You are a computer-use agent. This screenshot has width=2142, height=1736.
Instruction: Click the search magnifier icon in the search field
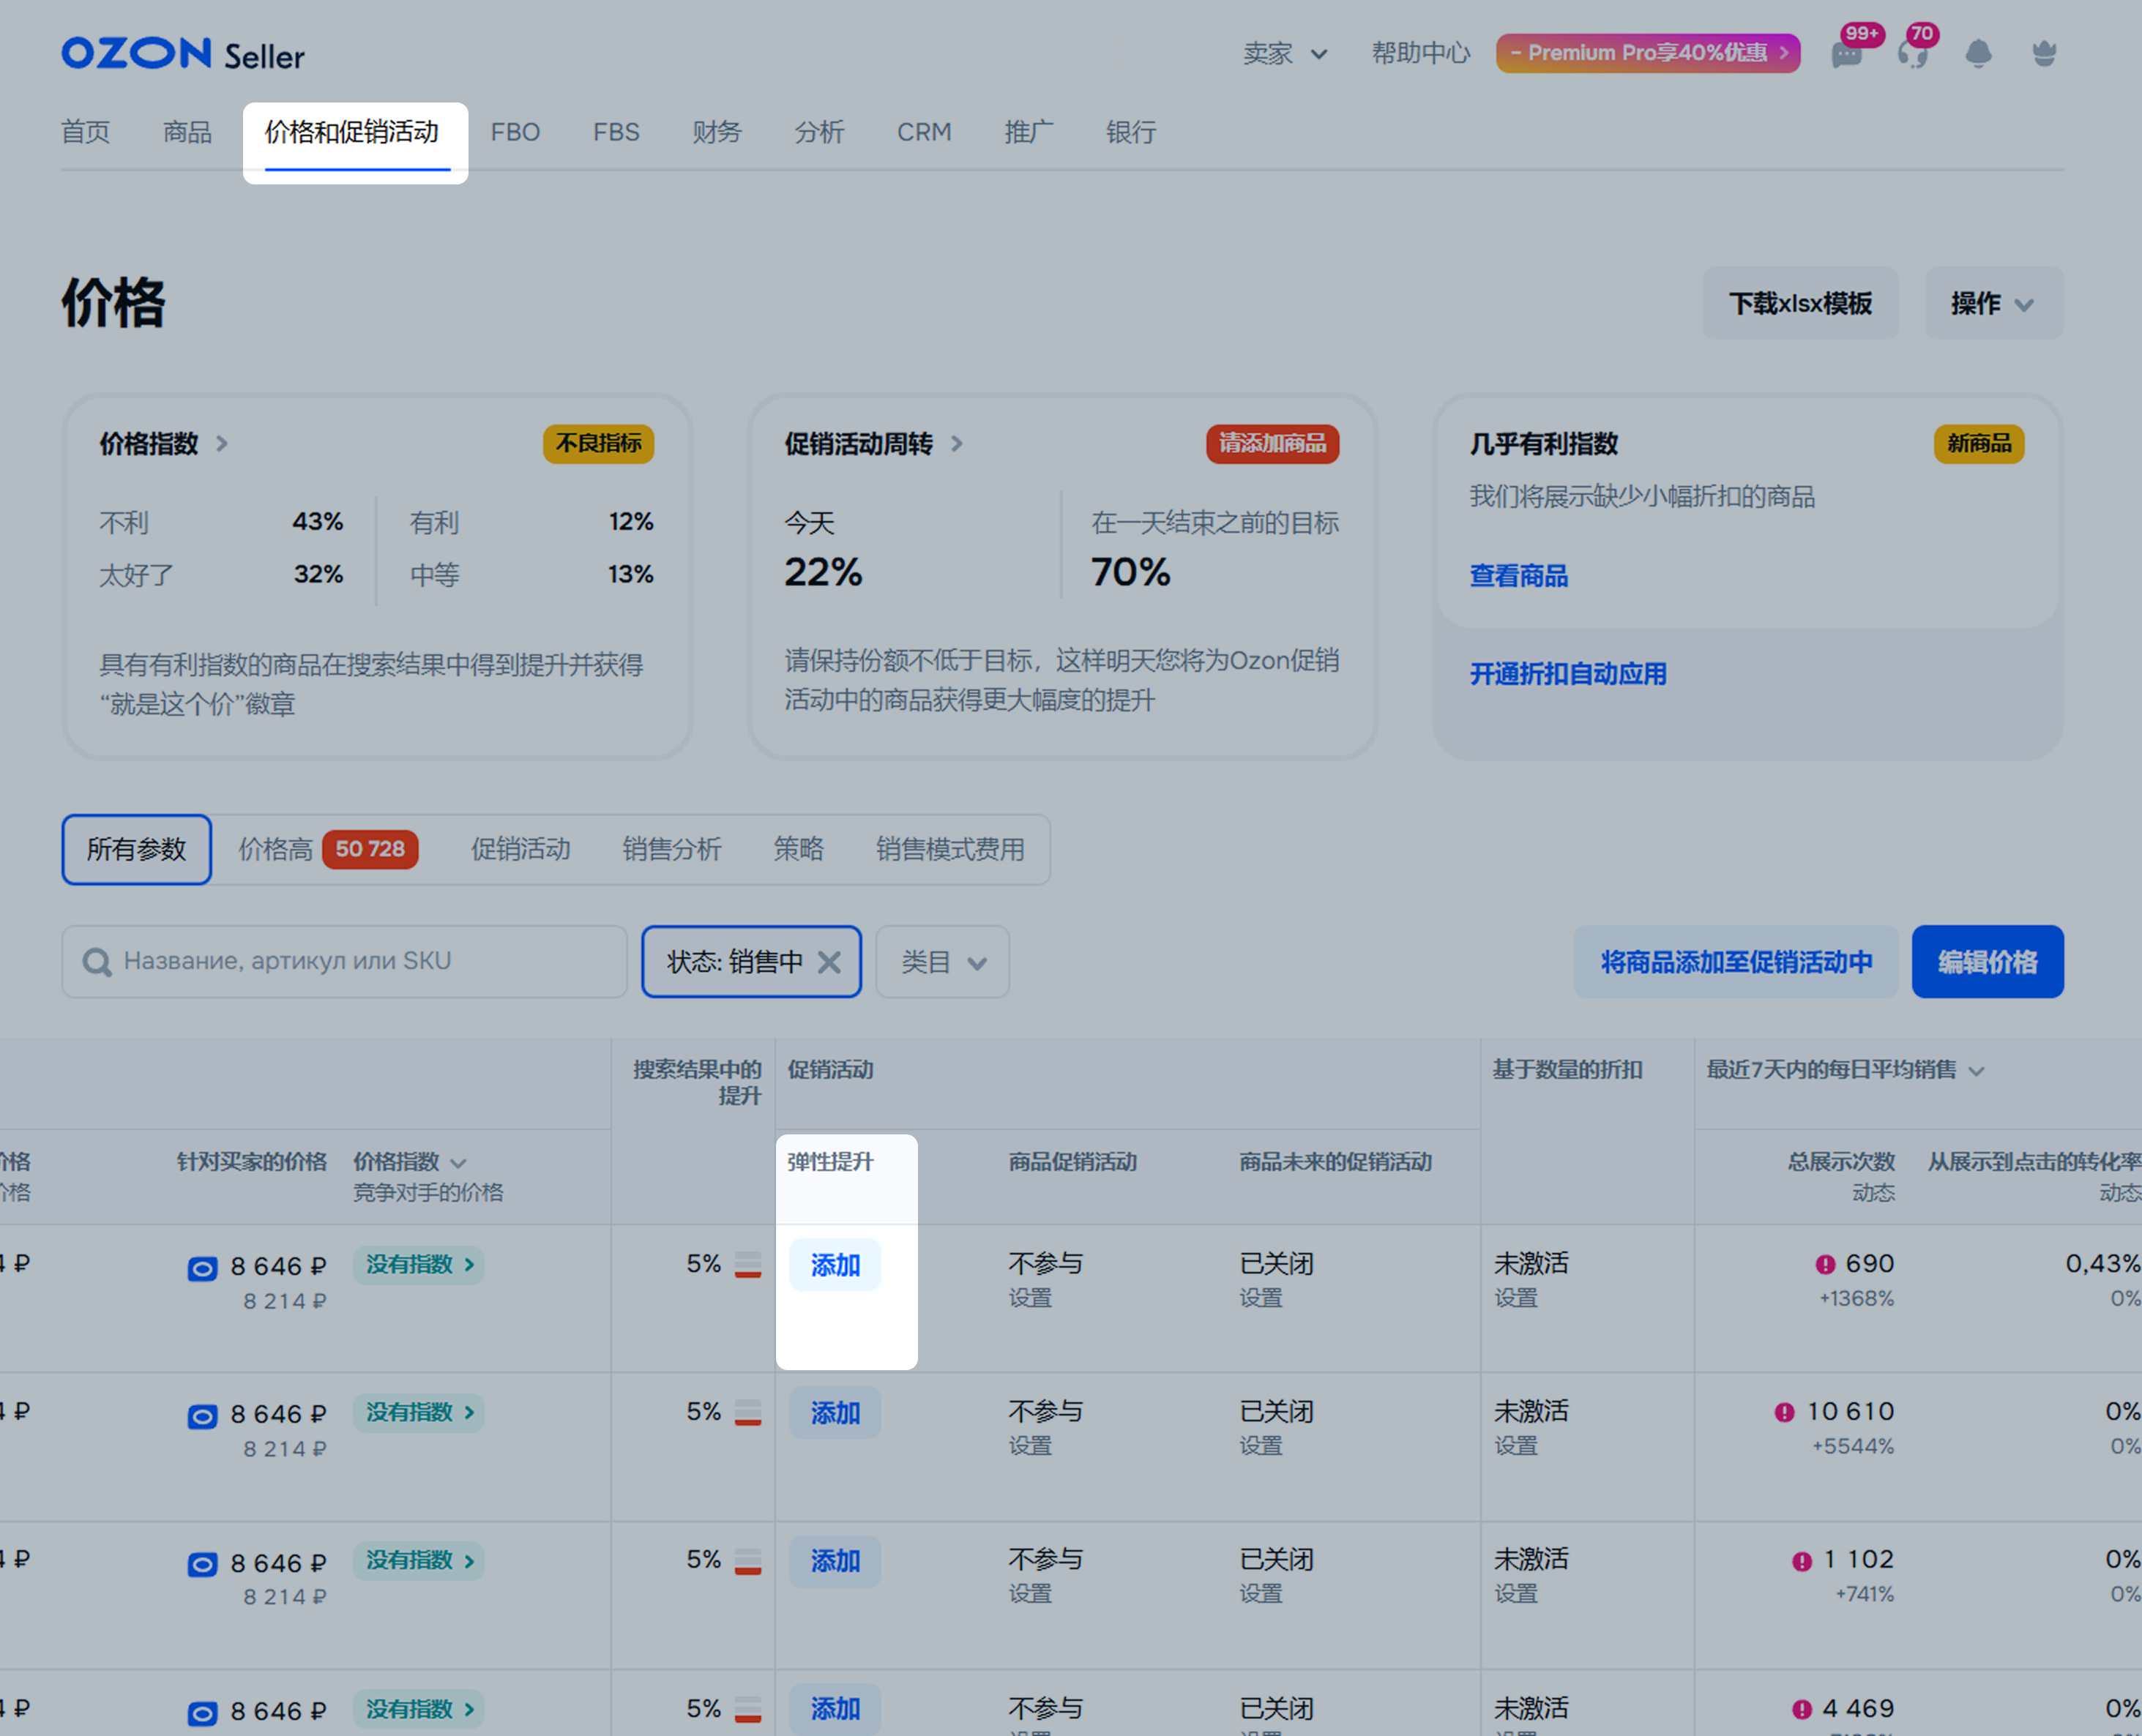tap(97, 962)
